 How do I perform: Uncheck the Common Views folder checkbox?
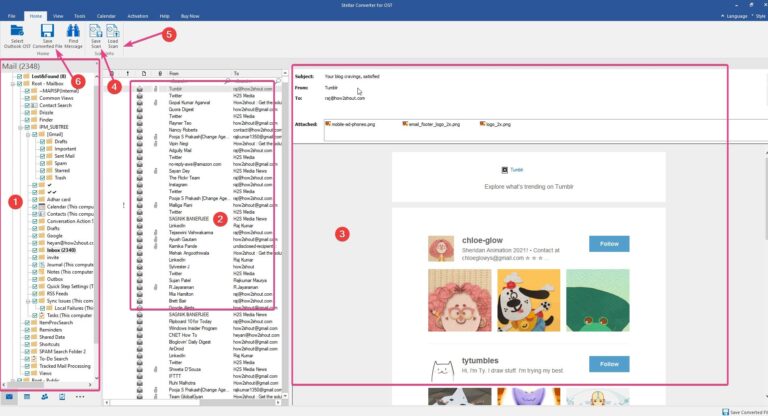point(27,98)
